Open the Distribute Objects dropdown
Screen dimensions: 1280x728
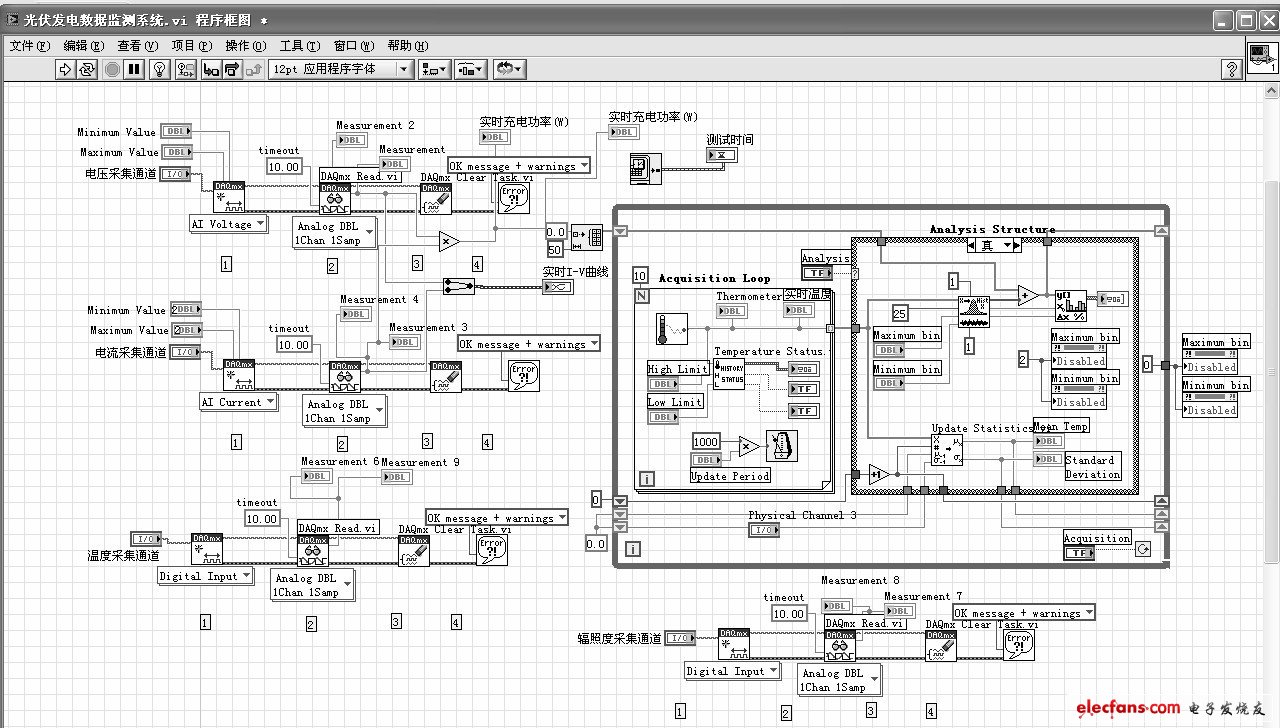(470, 69)
